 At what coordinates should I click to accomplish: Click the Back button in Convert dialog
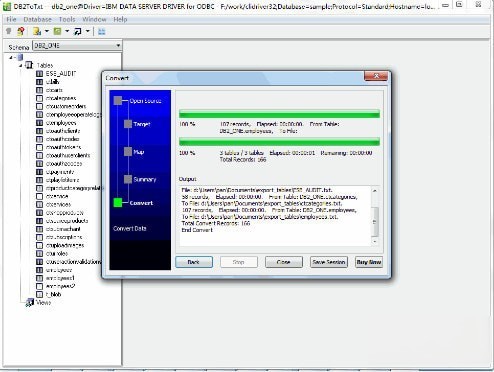194,262
